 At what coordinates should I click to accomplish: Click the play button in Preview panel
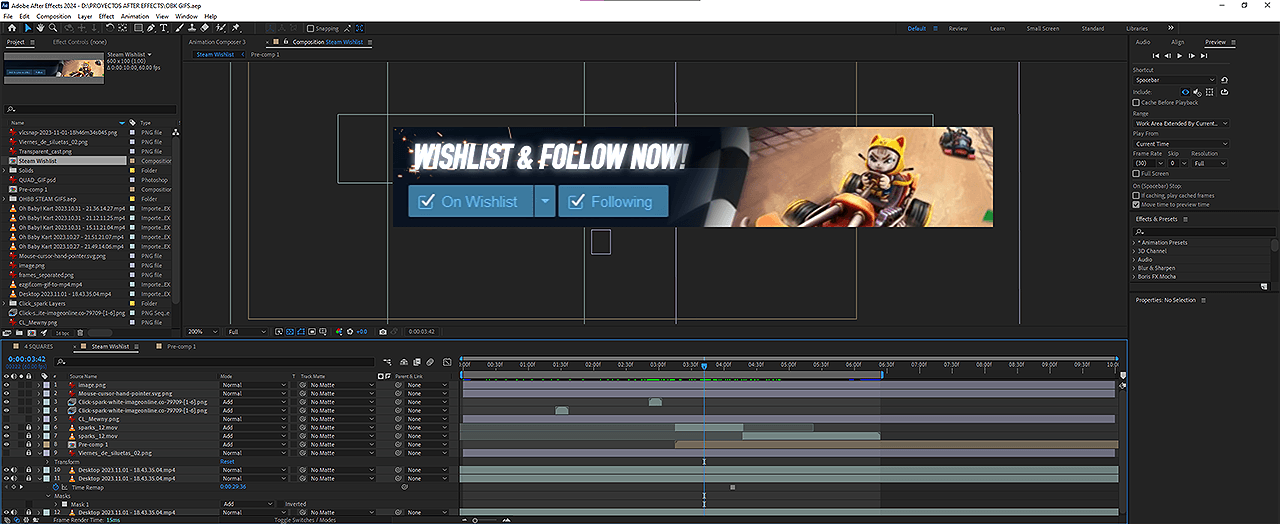pos(1179,56)
